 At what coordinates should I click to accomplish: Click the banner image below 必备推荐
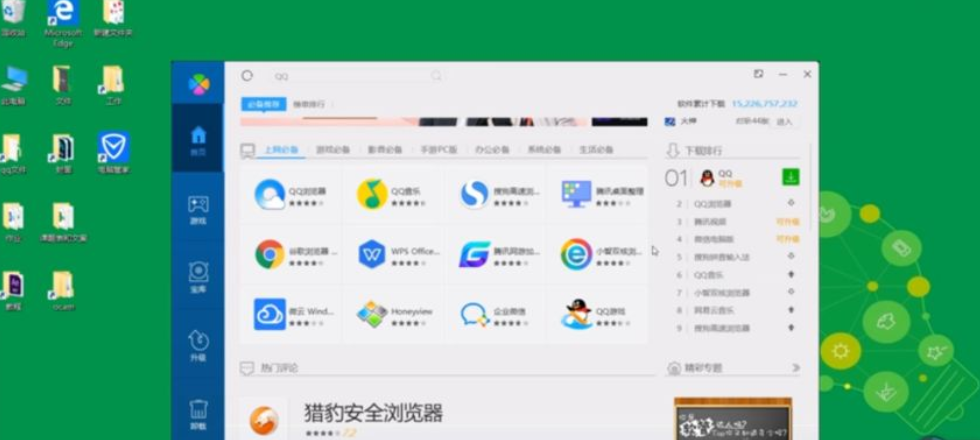[444, 121]
